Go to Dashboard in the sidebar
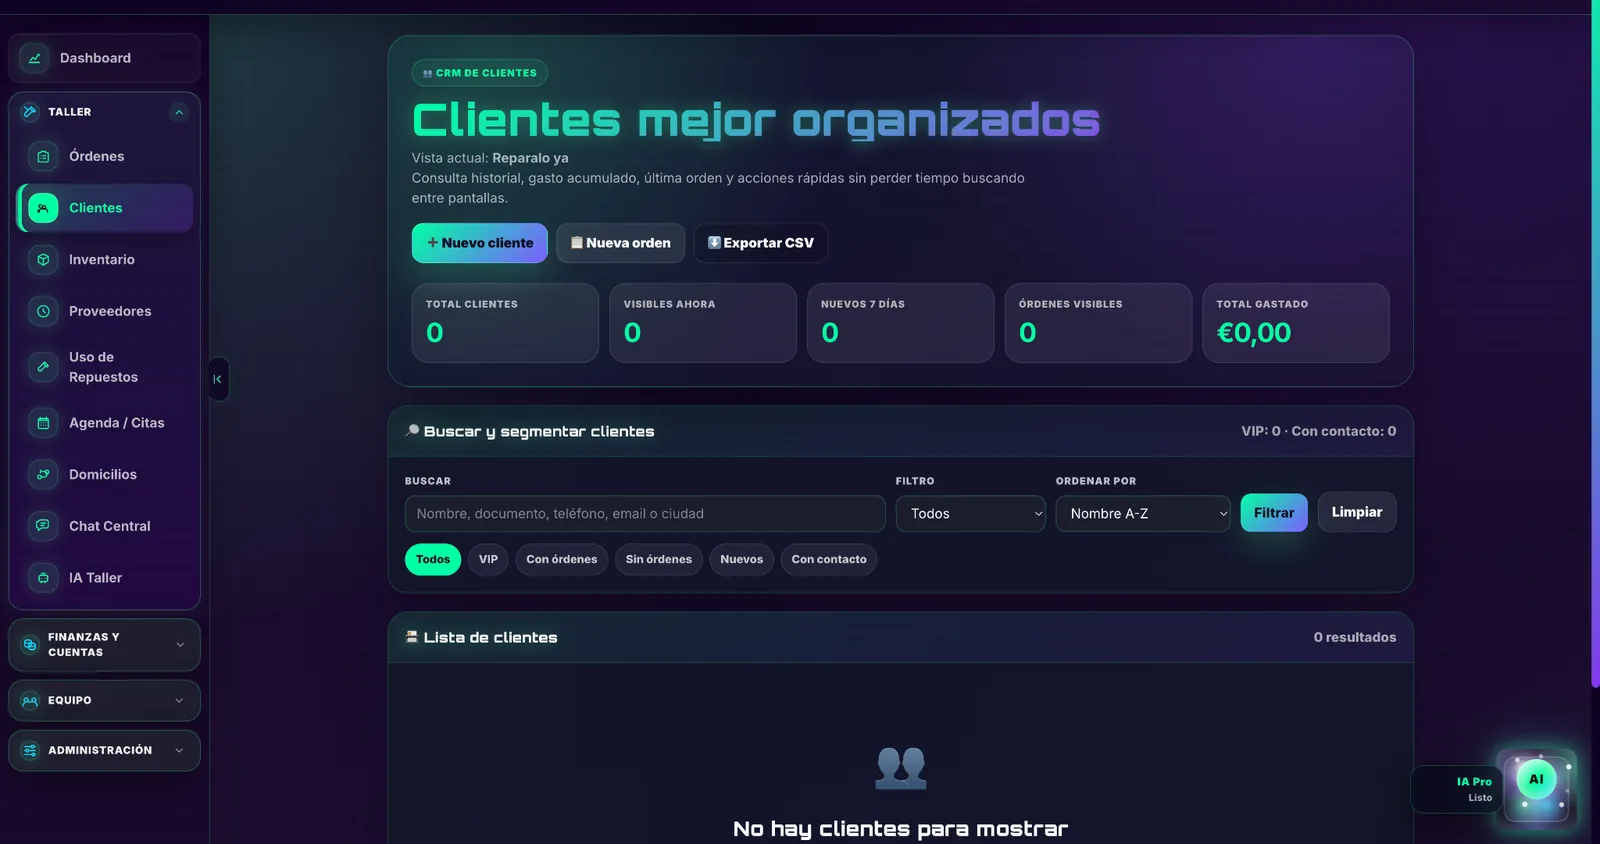1600x844 pixels. tap(104, 58)
